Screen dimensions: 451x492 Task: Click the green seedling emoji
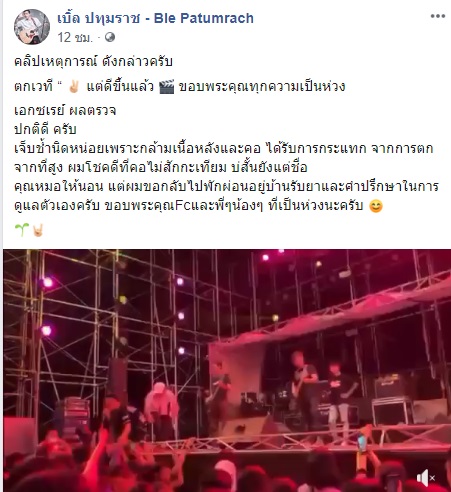(22, 230)
